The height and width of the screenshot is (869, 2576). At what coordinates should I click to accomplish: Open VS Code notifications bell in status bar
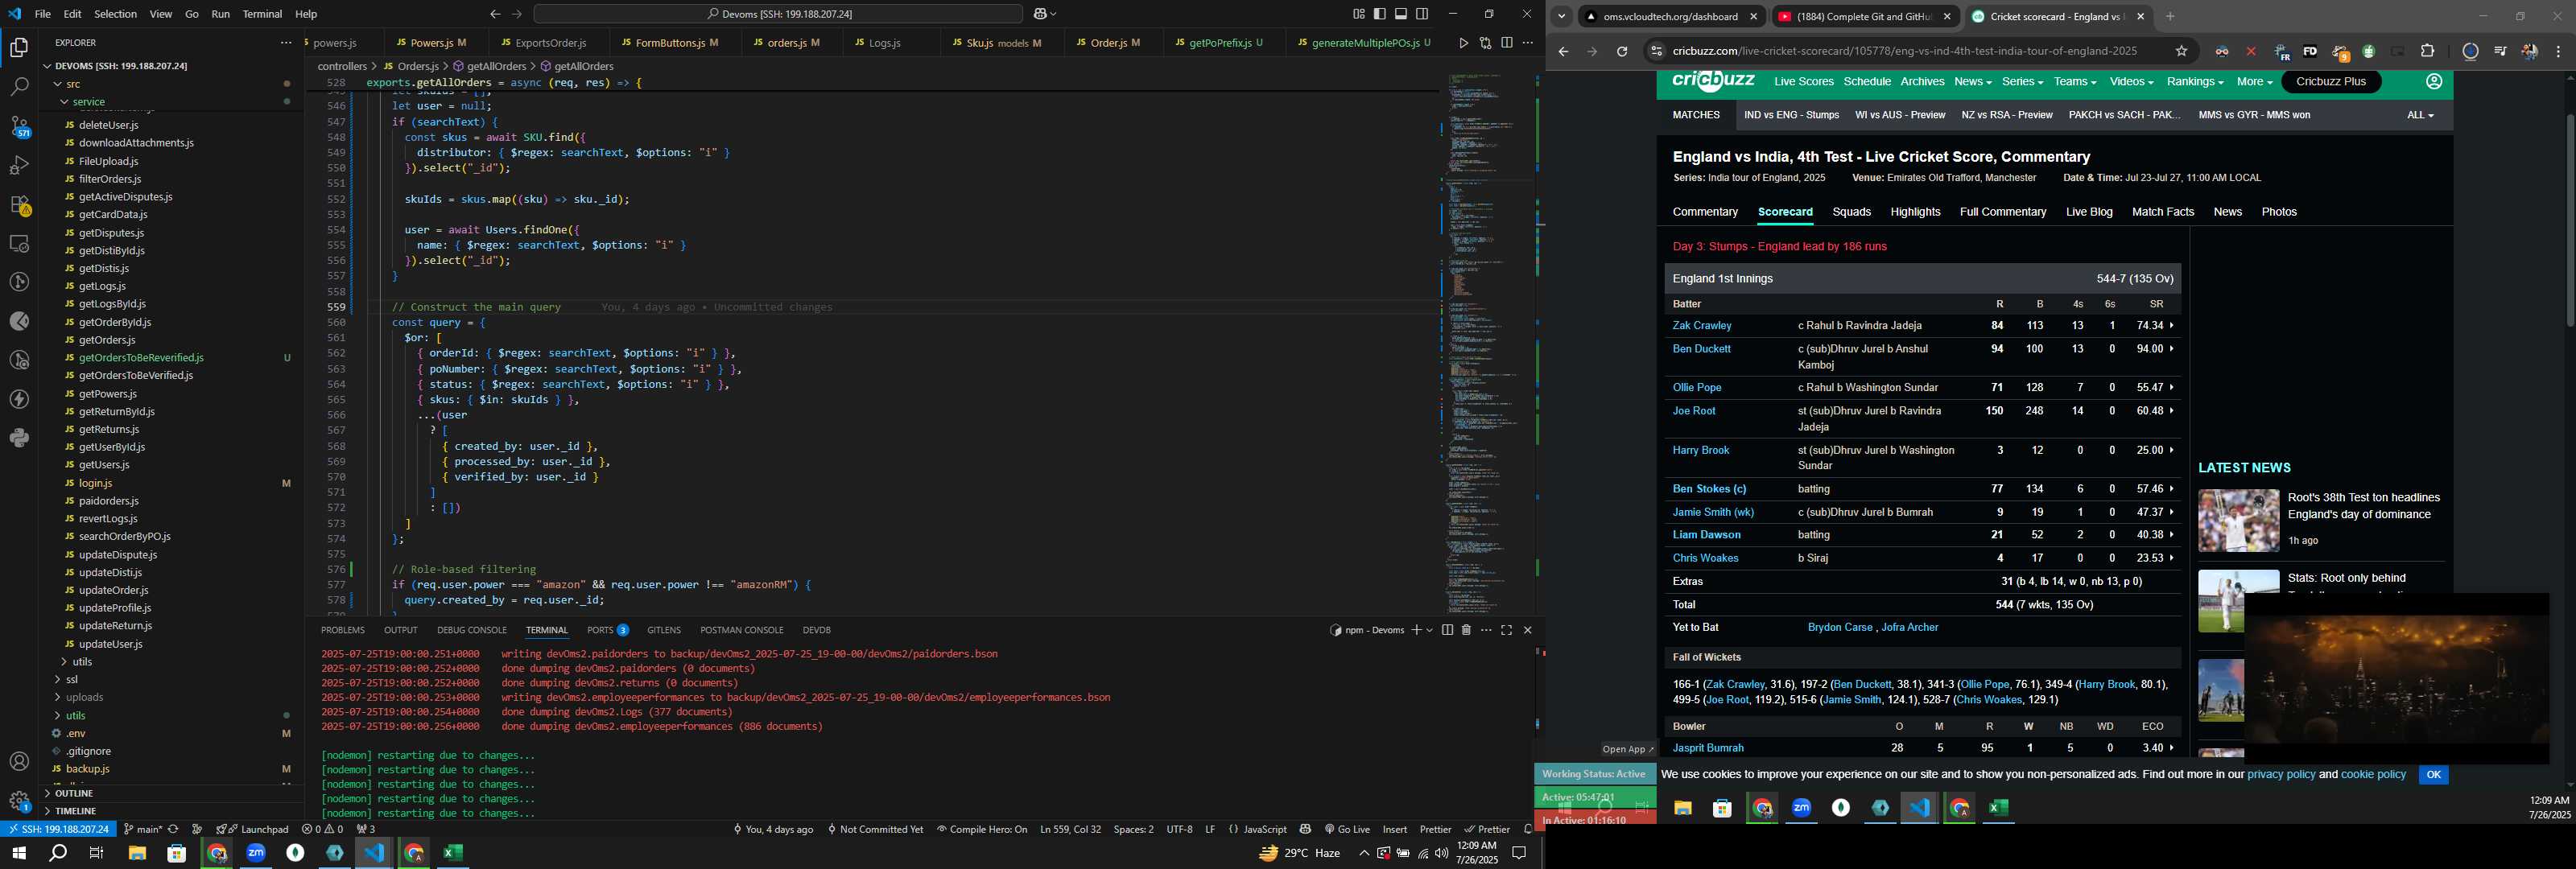[x=1527, y=829]
